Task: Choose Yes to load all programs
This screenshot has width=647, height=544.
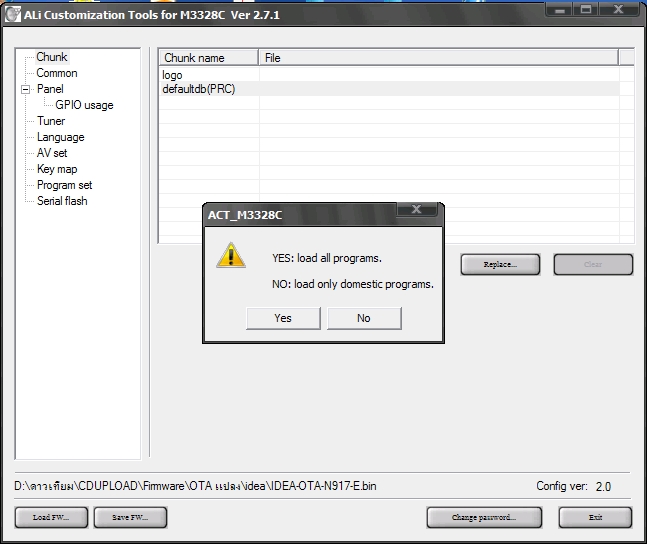Action: [x=283, y=318]
